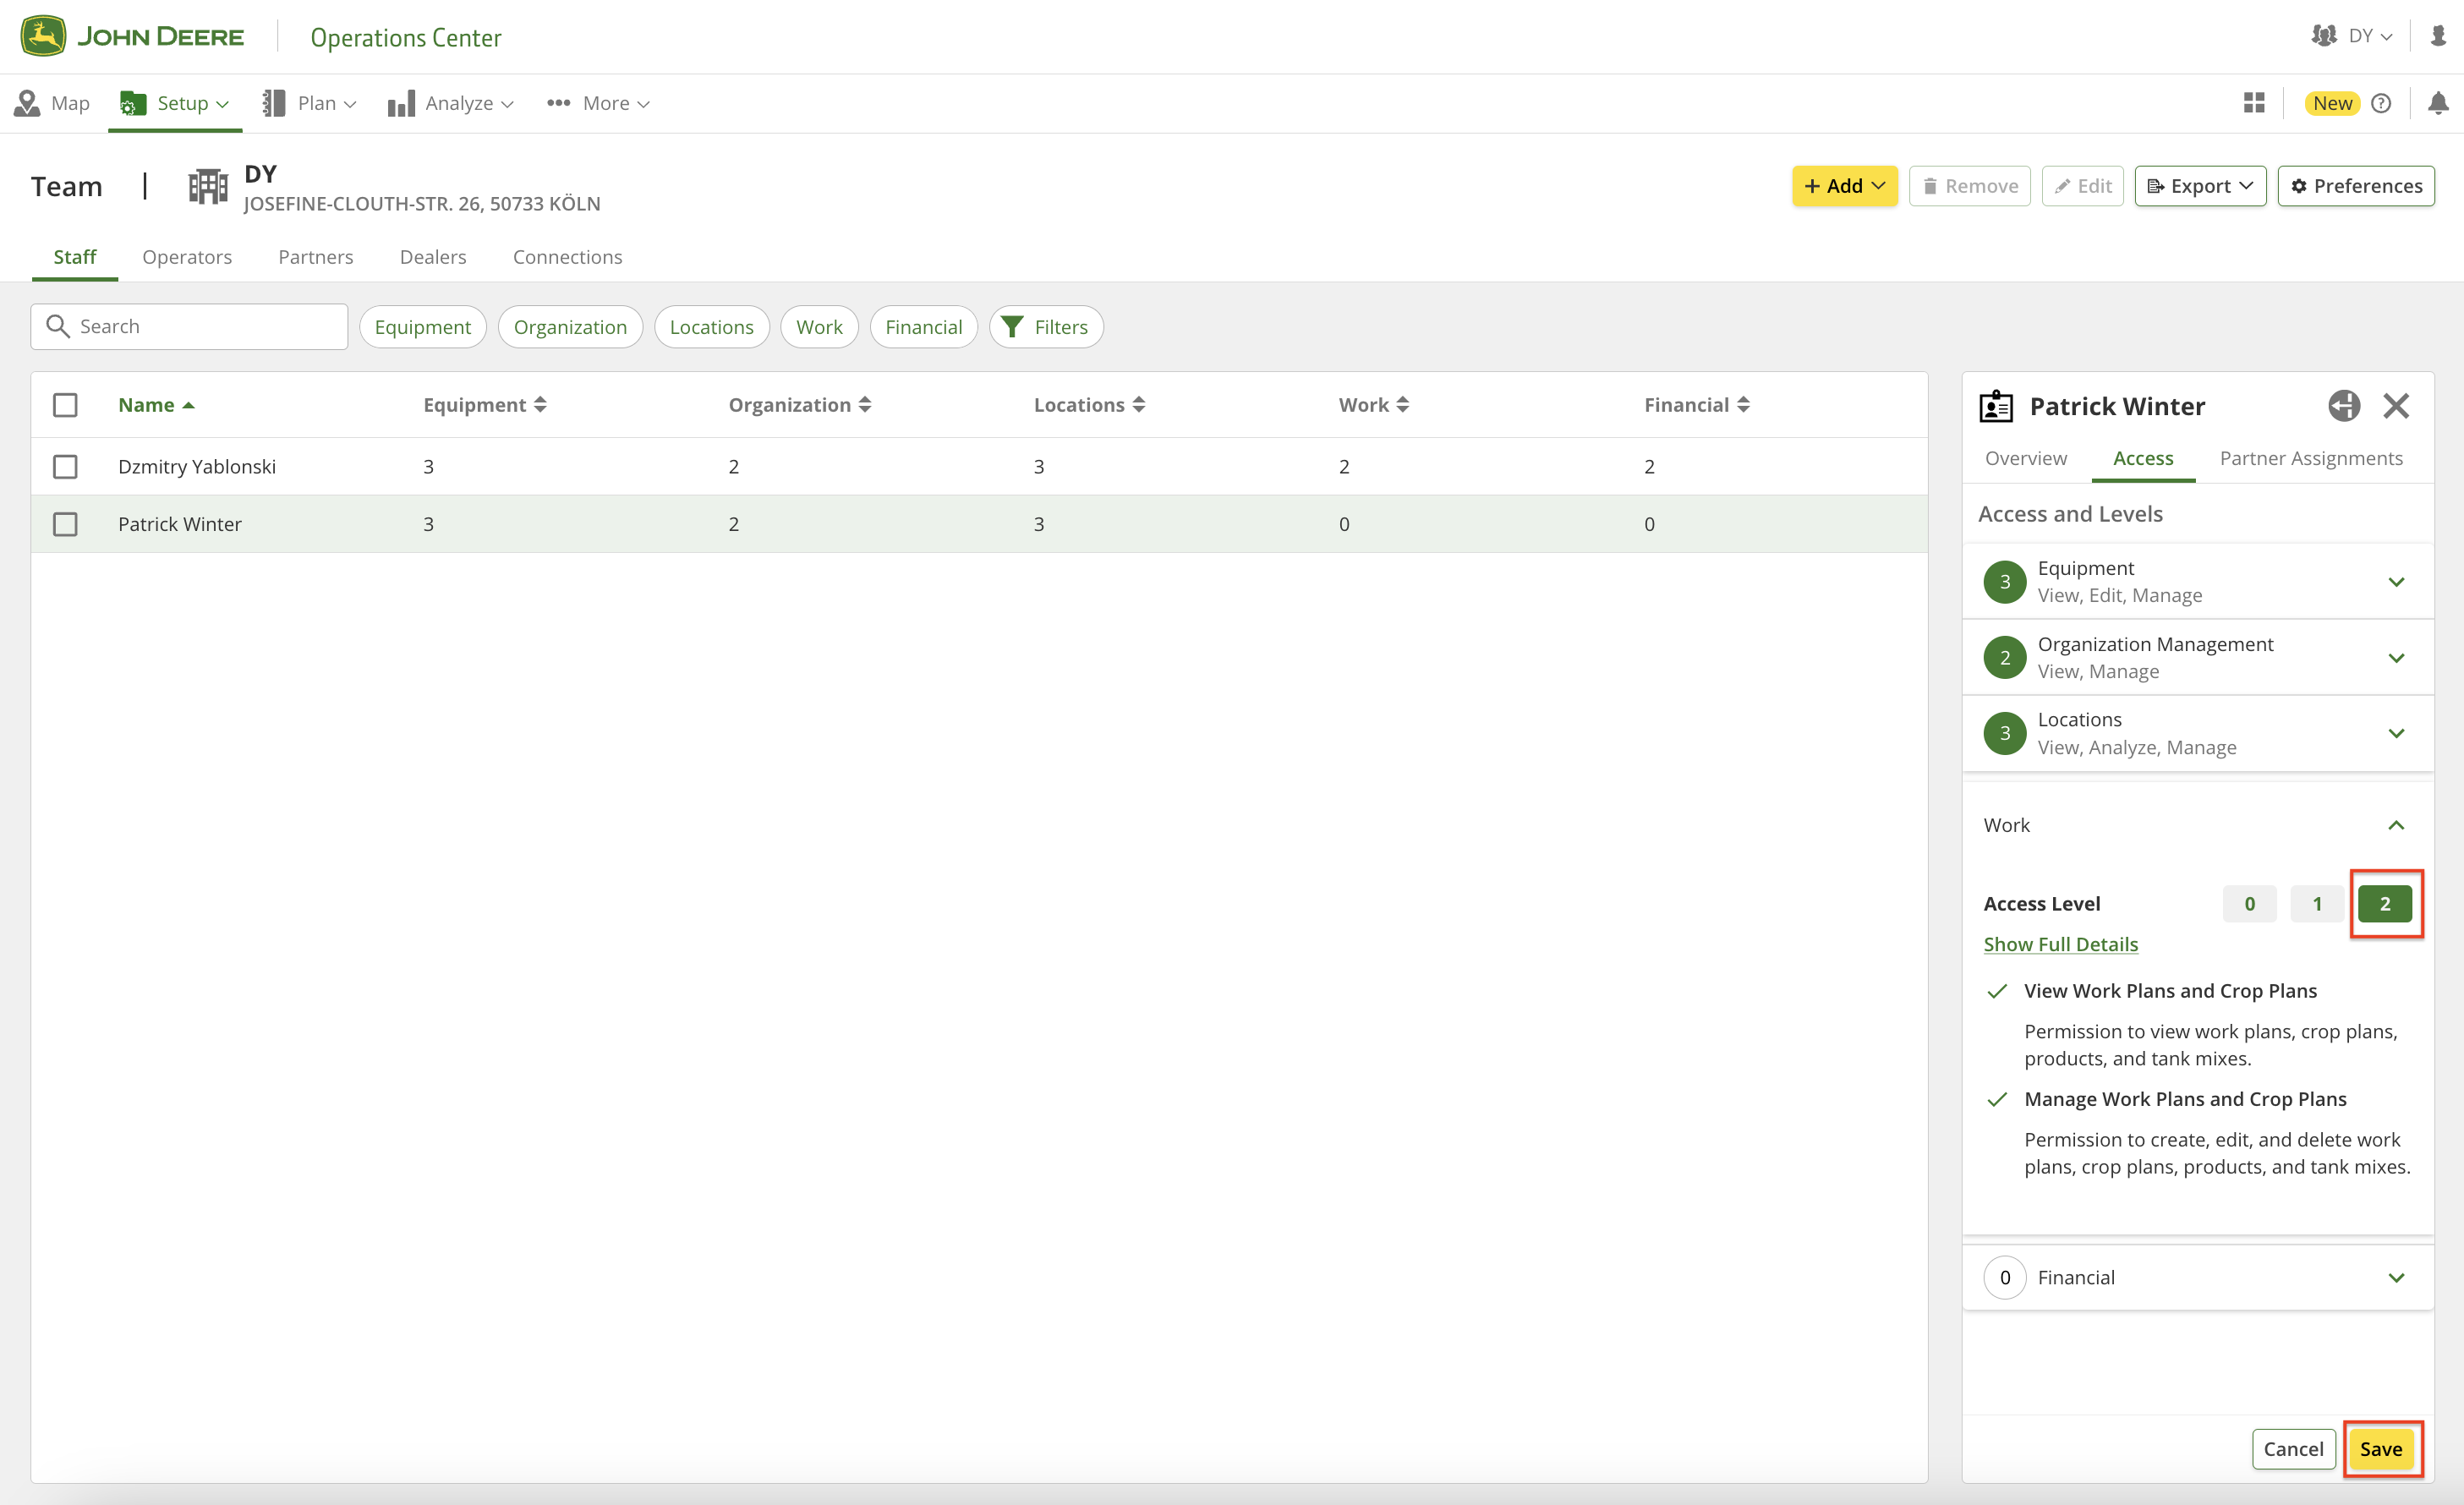Image resolution: width=2464 pixels, height=1505 pixels.
Task: Open the Export dropdown
Action: (x=2199, y=186)
